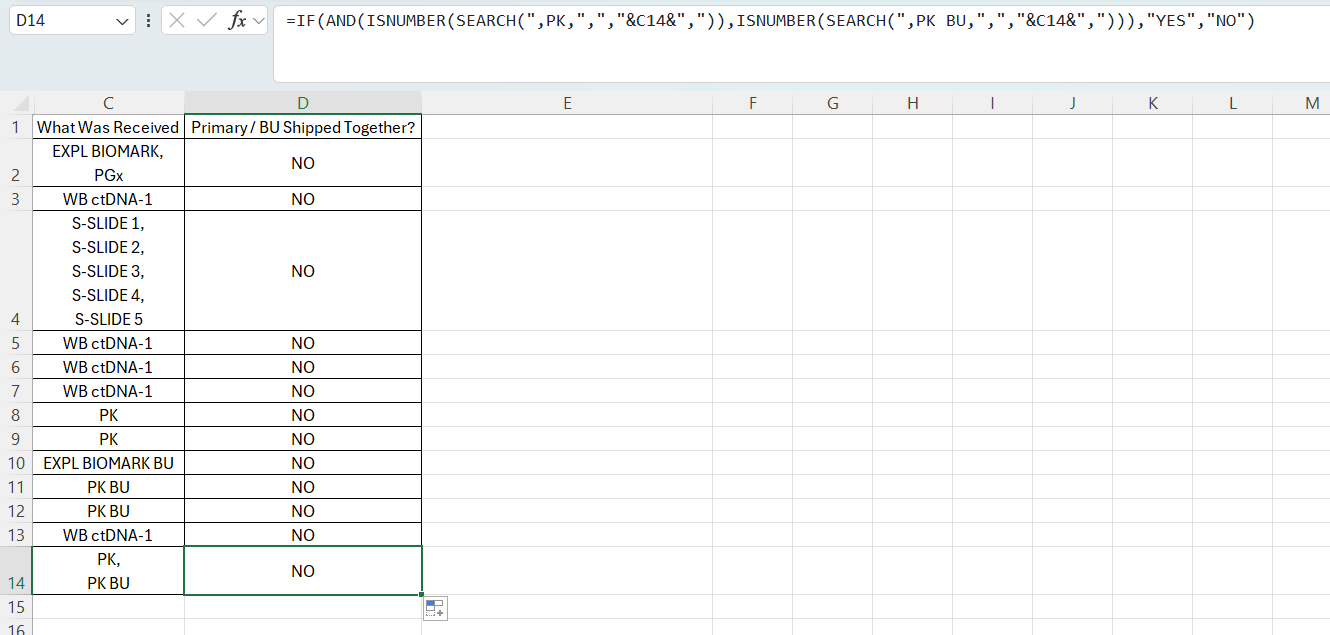This screenshot has height=635, width=1330.
Task: Click 'WB ctDNA-1' cell in row 13
Action: tap(108, 535)
